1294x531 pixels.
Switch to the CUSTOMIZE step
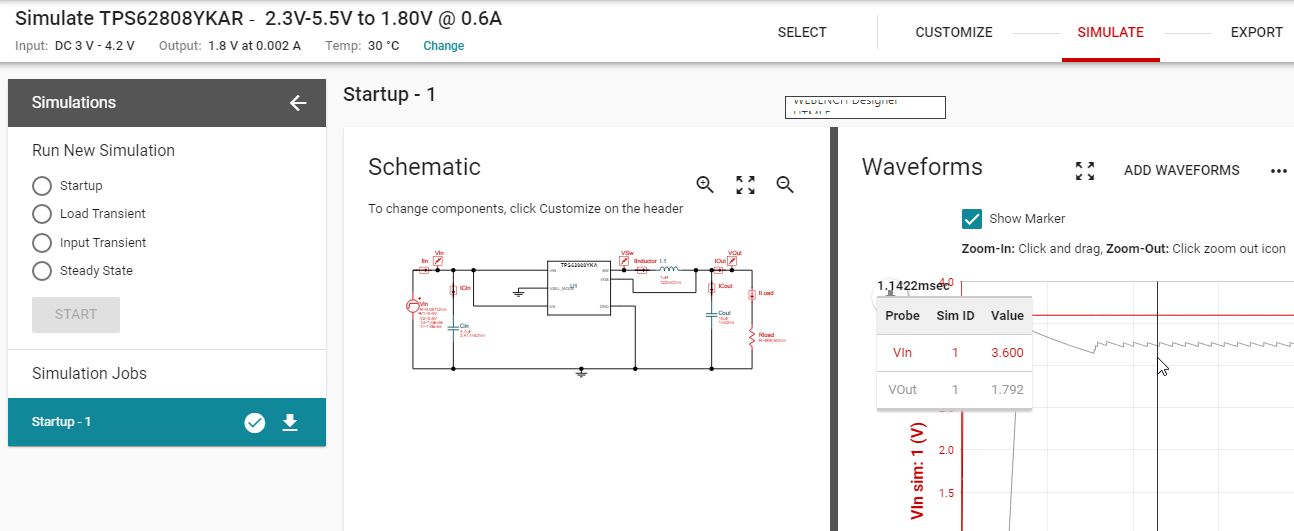(954, 32)
